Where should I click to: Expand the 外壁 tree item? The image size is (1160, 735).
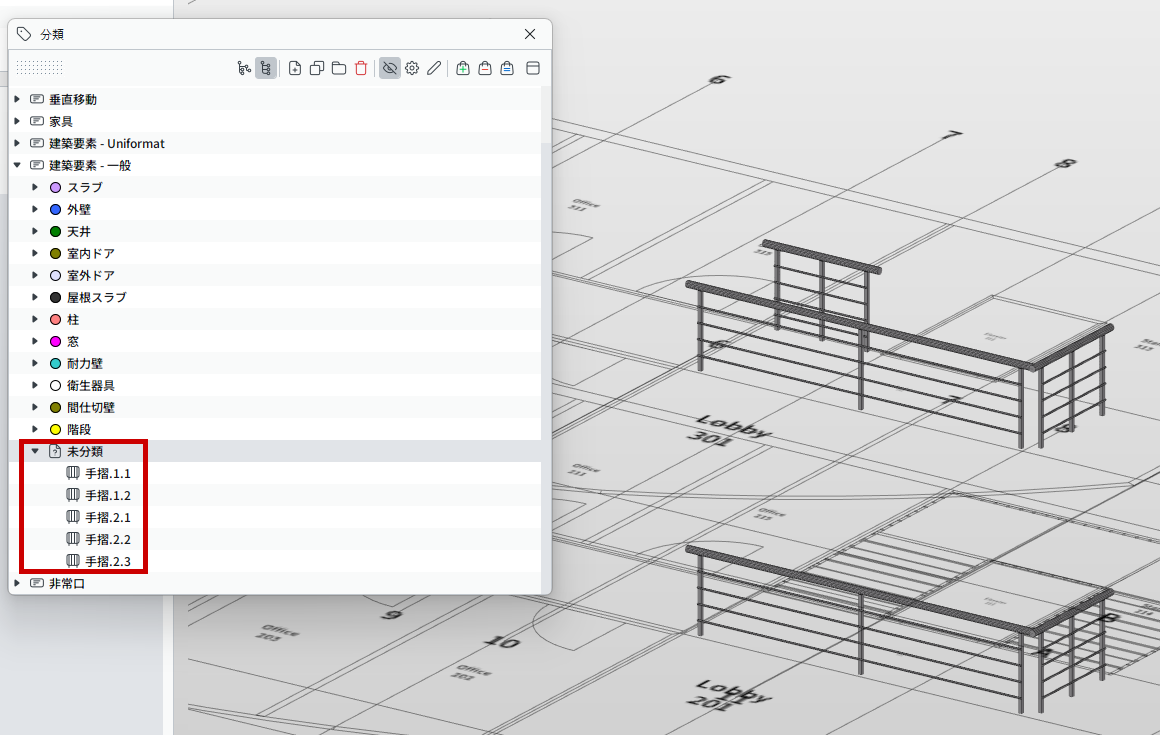click(35, 209)
